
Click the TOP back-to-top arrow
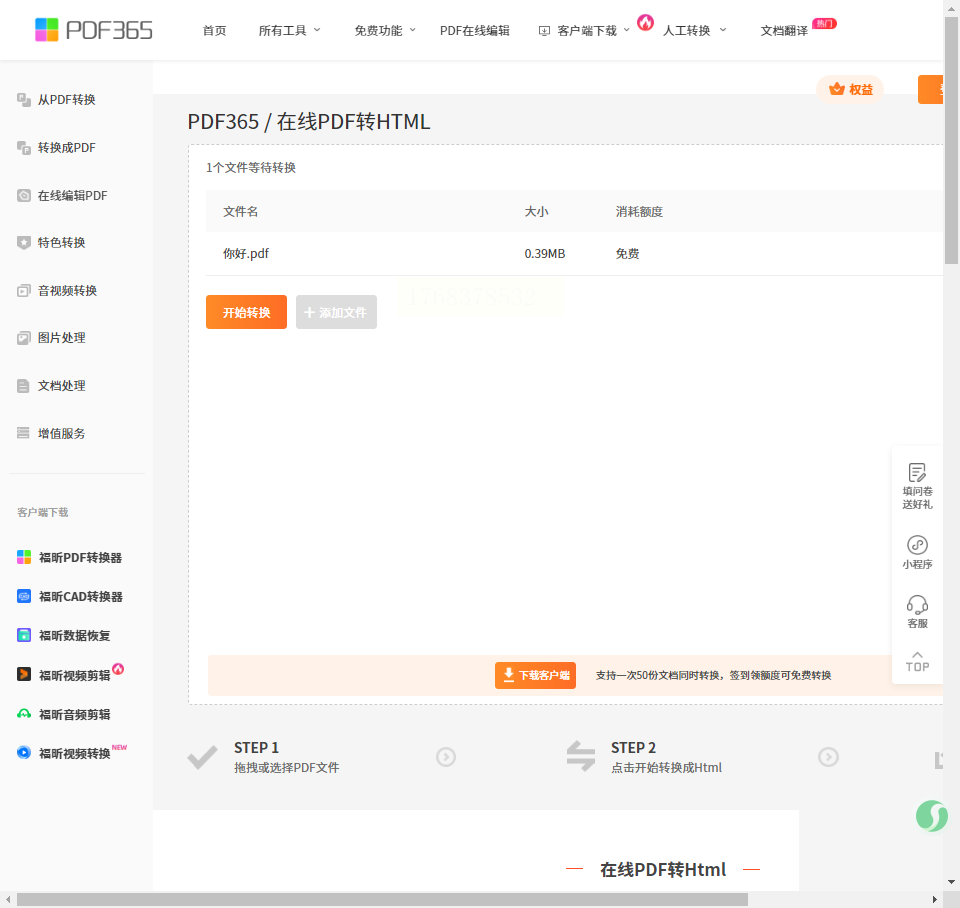(917, 662)
